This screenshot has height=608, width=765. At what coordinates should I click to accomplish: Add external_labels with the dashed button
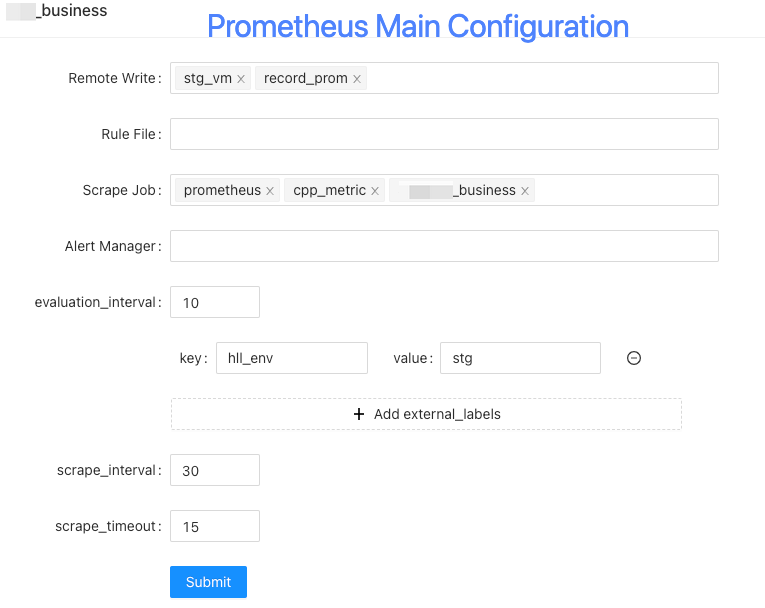tap(426, 414)
